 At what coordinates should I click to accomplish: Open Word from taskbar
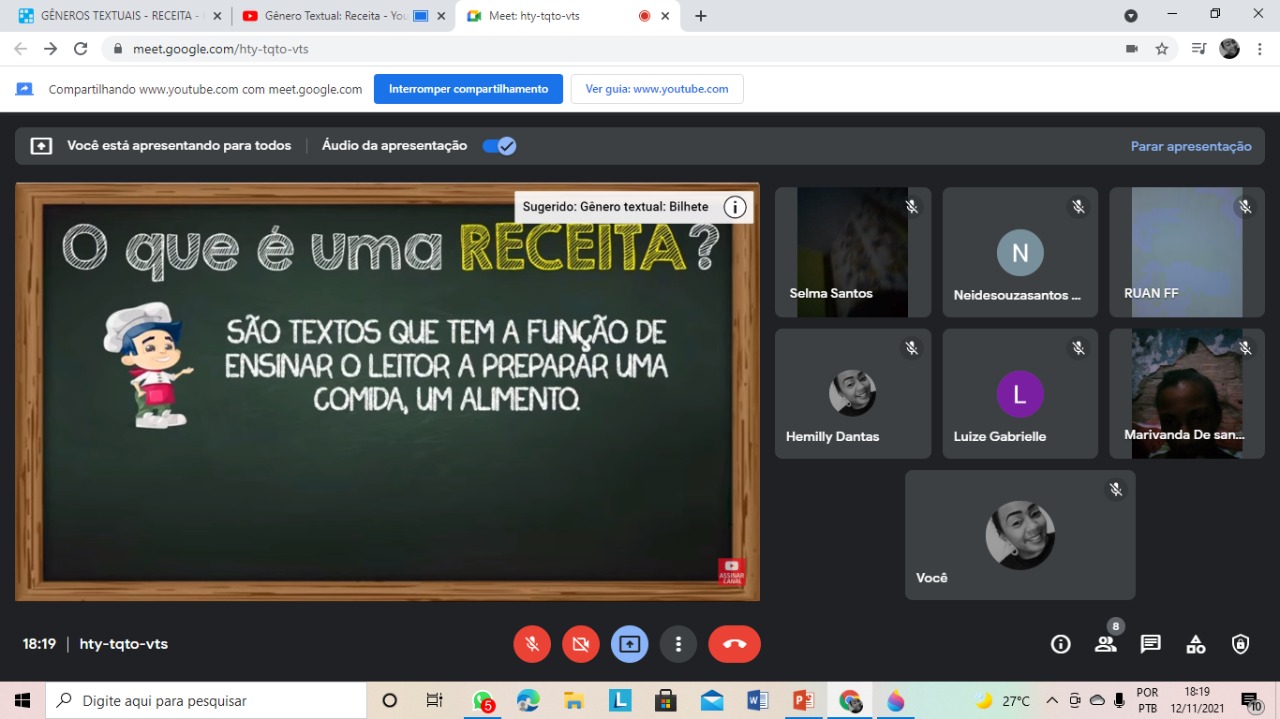[757, 700]
